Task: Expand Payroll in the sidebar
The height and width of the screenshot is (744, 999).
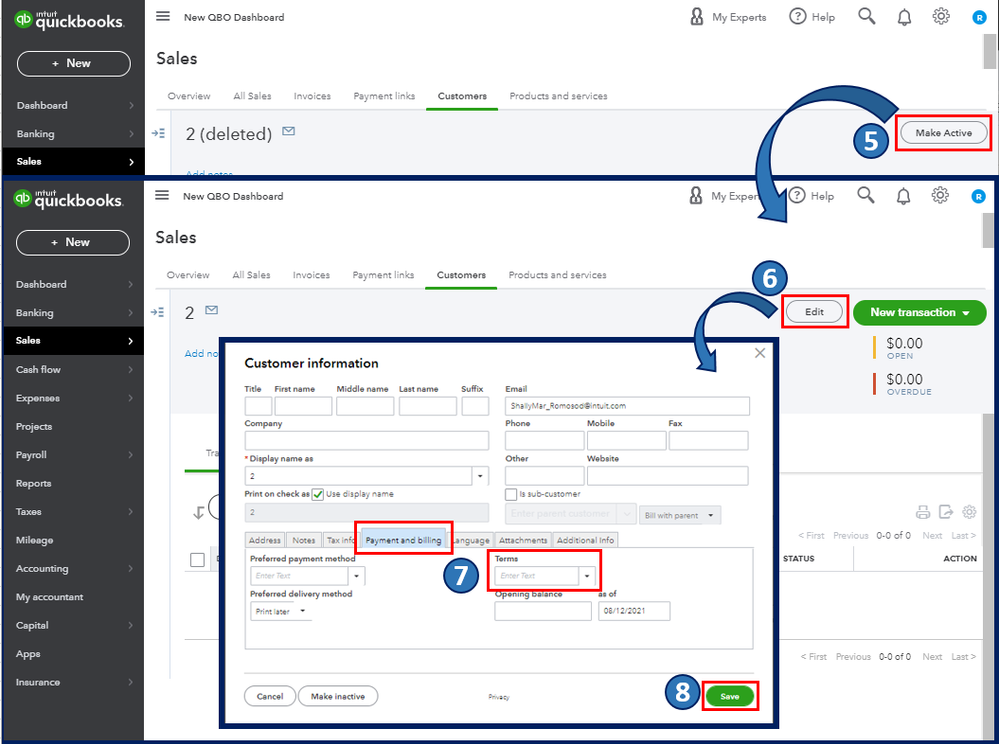Action: click(x=74, y=455)
